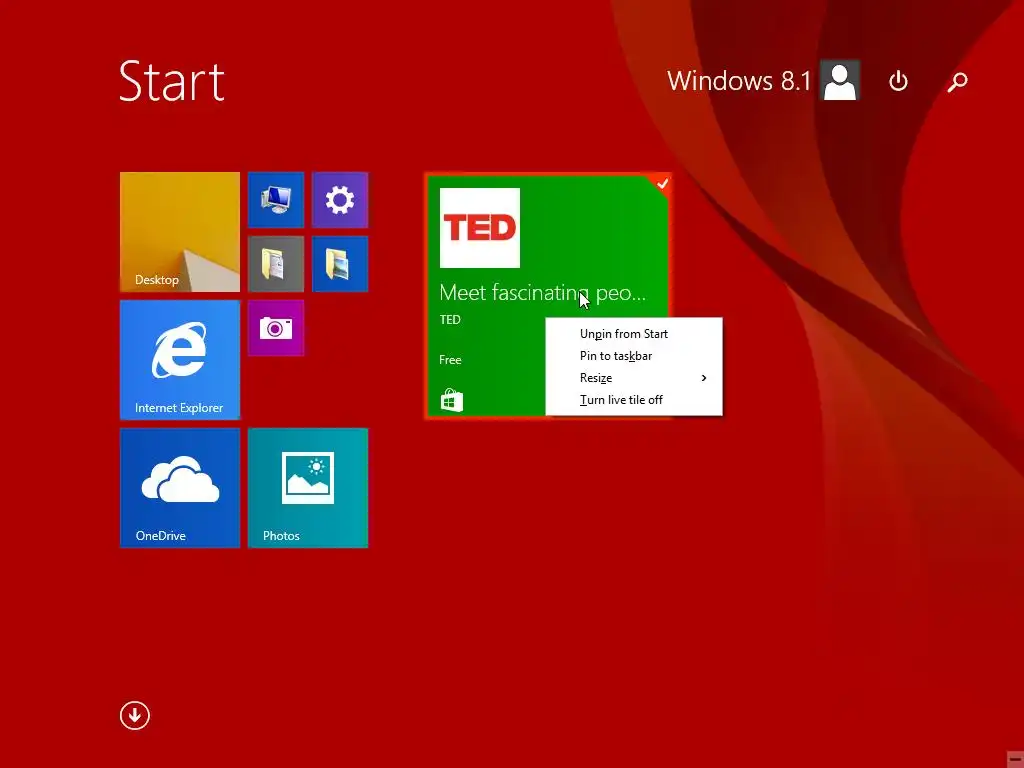Click the Start heading text
Viewport: 1024px width, 768px height.
[x=172, y=81]
